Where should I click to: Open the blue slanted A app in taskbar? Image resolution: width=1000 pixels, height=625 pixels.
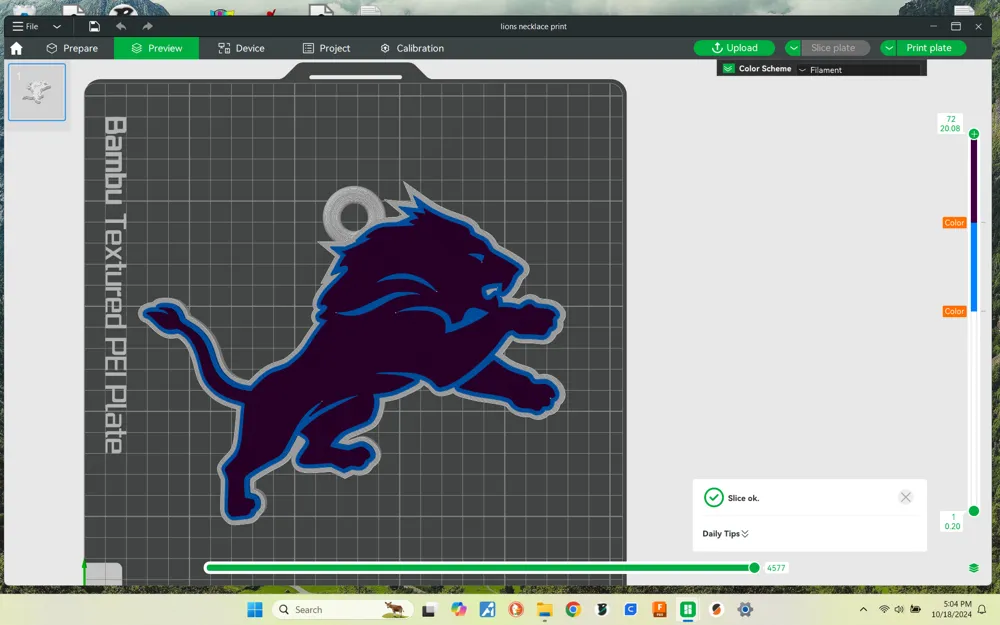pos(487,610)
